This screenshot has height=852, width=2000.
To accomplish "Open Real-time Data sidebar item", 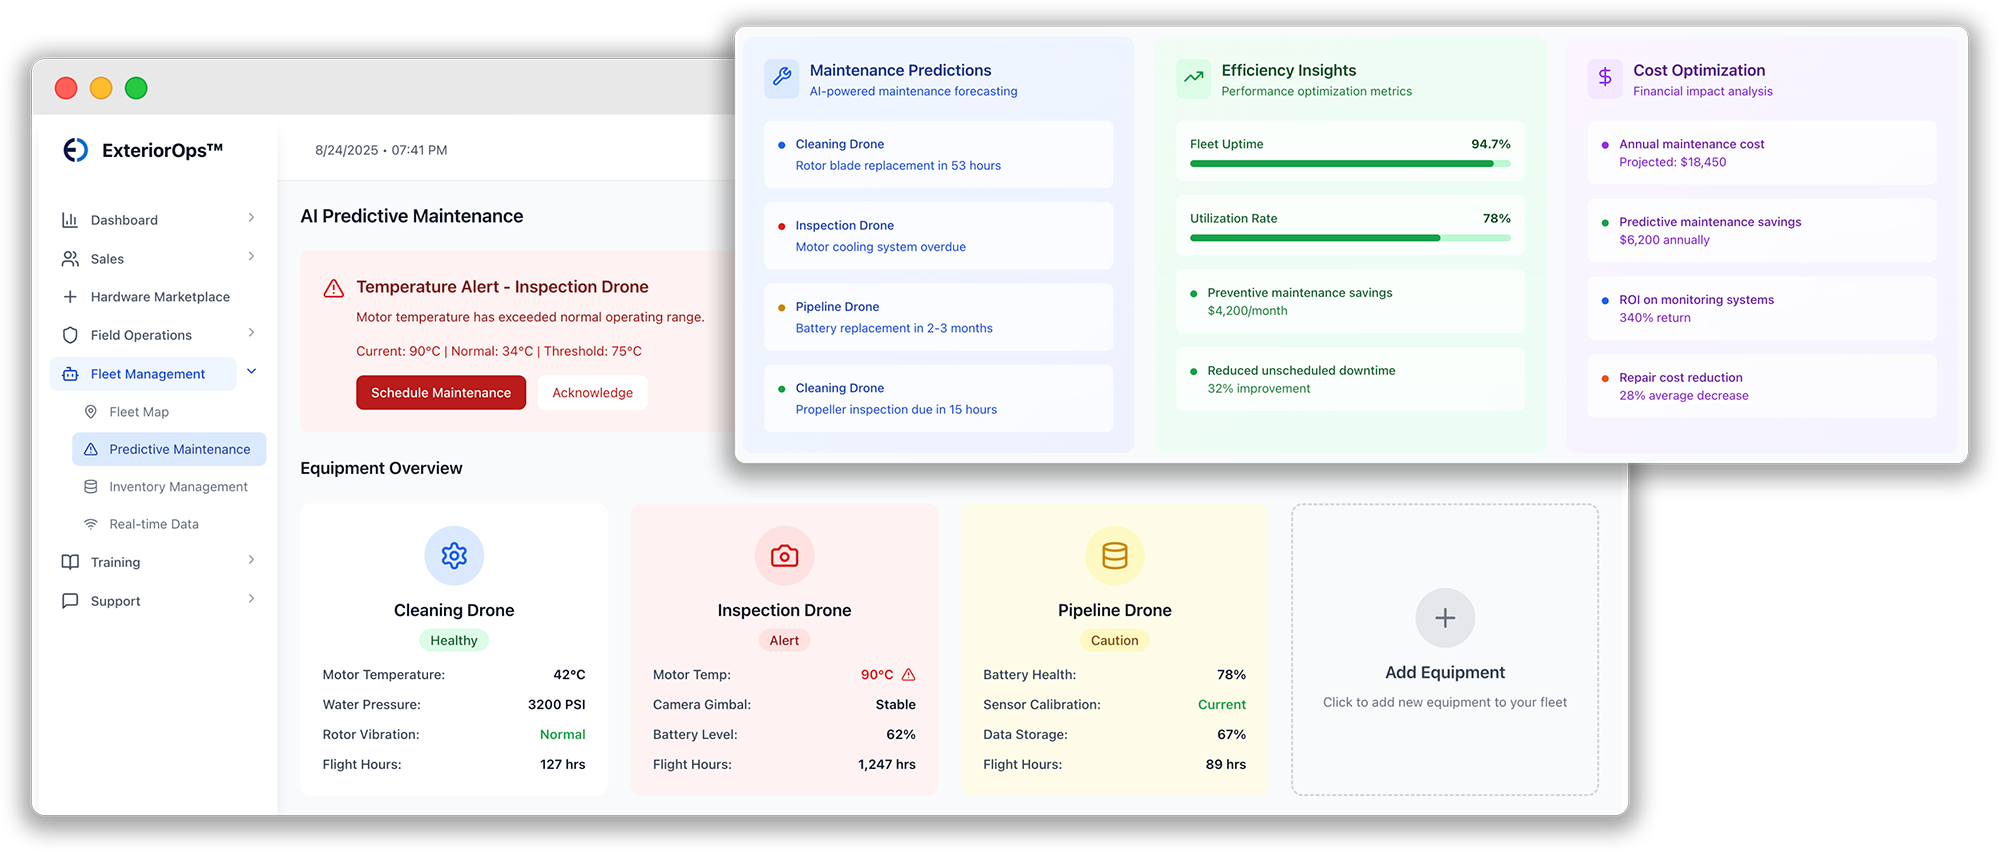I will point(154,524).
